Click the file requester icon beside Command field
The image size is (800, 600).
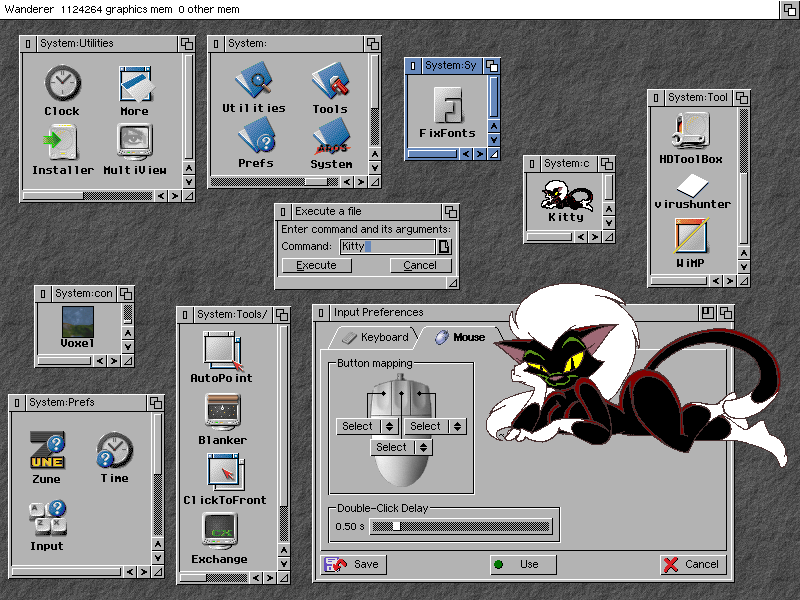click(x=444, y=246)
